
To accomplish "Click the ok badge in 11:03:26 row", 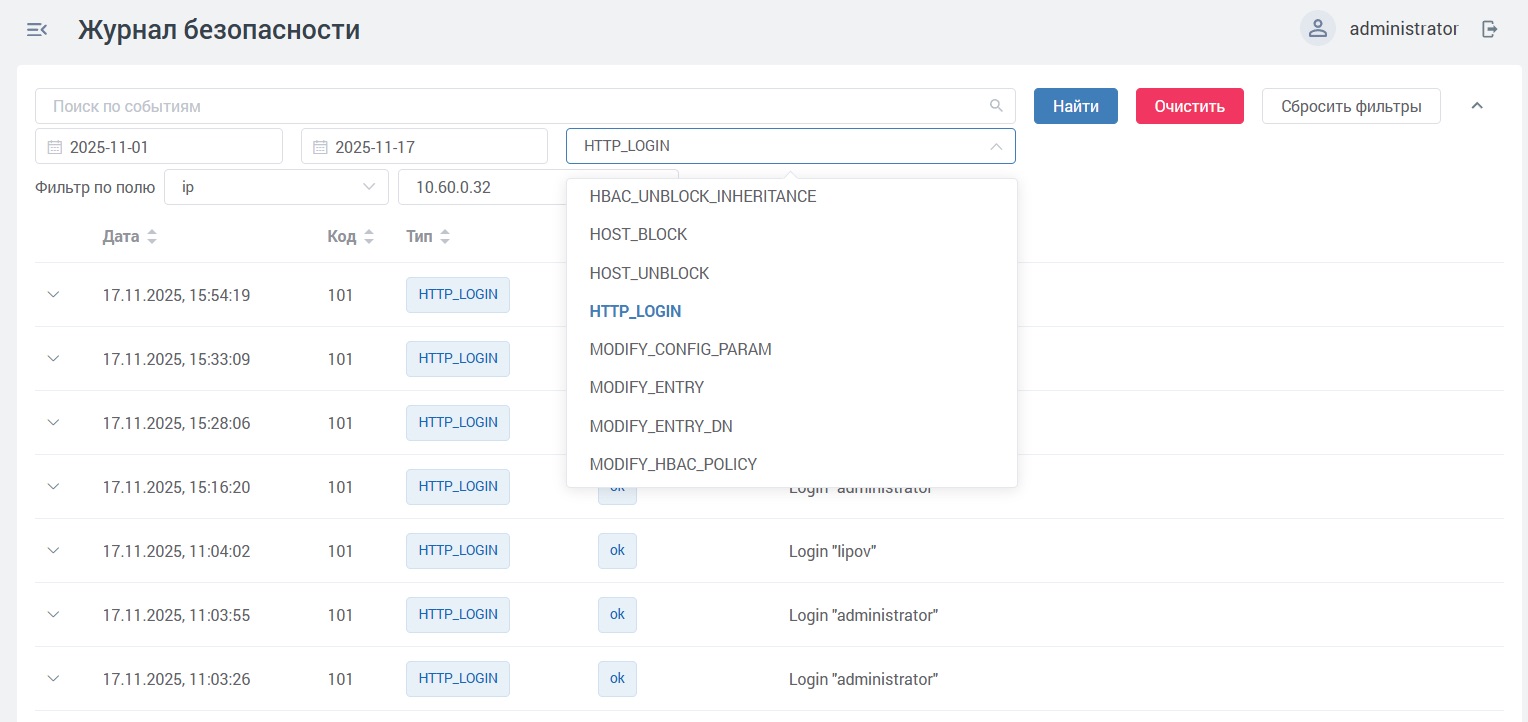I will click(x=617, y=679).
